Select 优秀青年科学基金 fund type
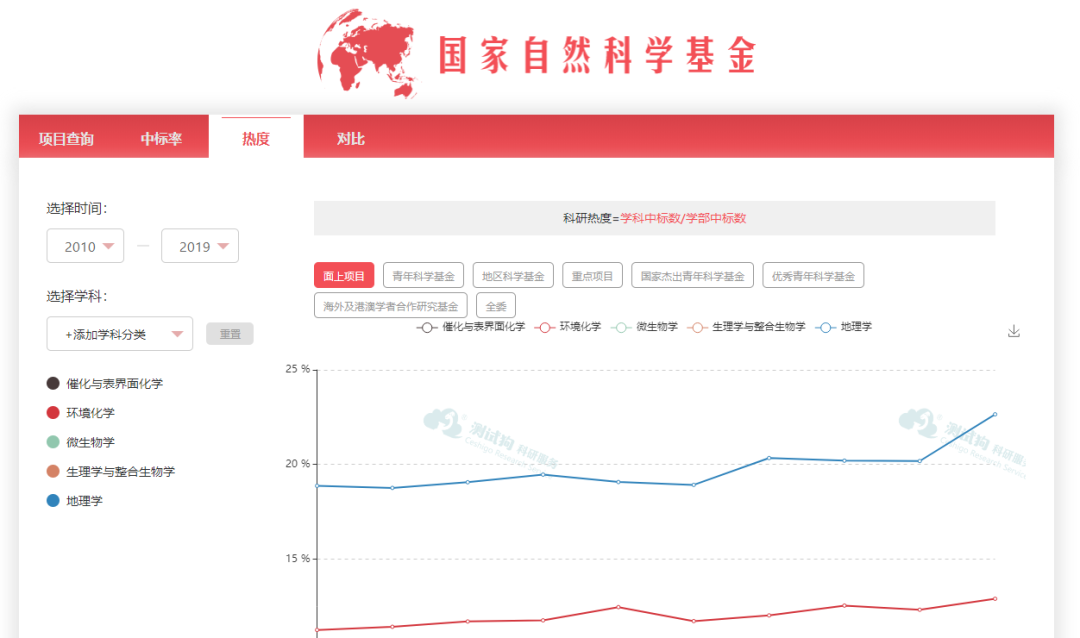 [813, 276]
